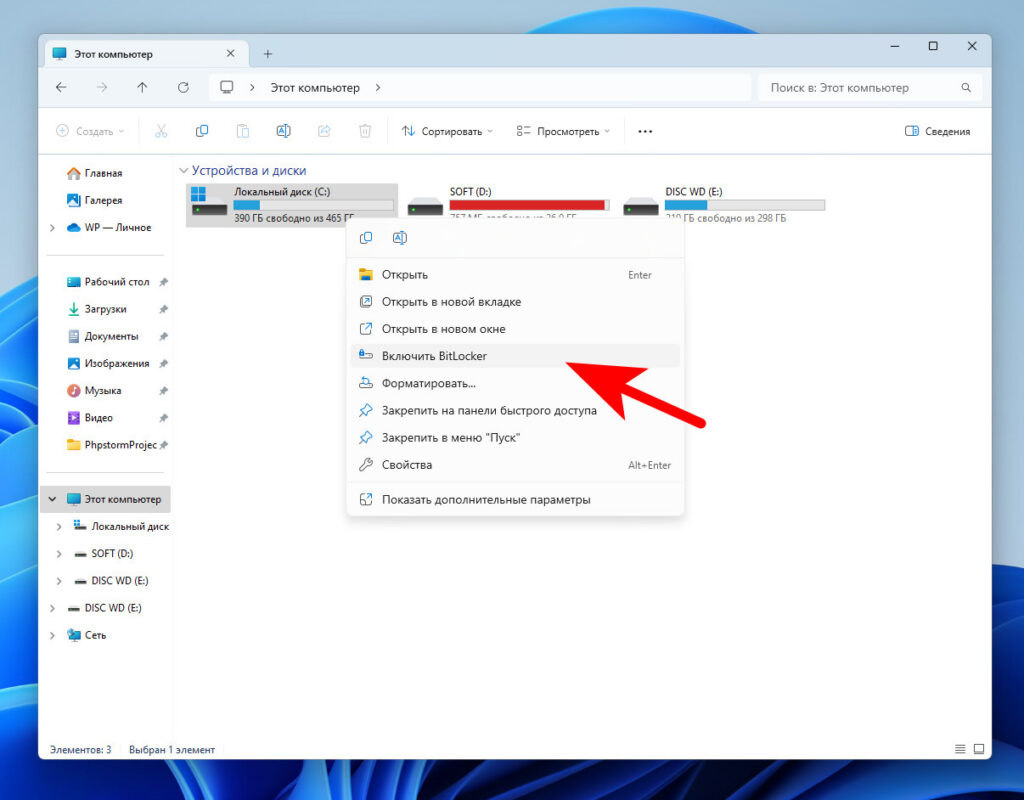Click the 'Элементов: 3' status text

pyautogui.click(x=80, y=750)
